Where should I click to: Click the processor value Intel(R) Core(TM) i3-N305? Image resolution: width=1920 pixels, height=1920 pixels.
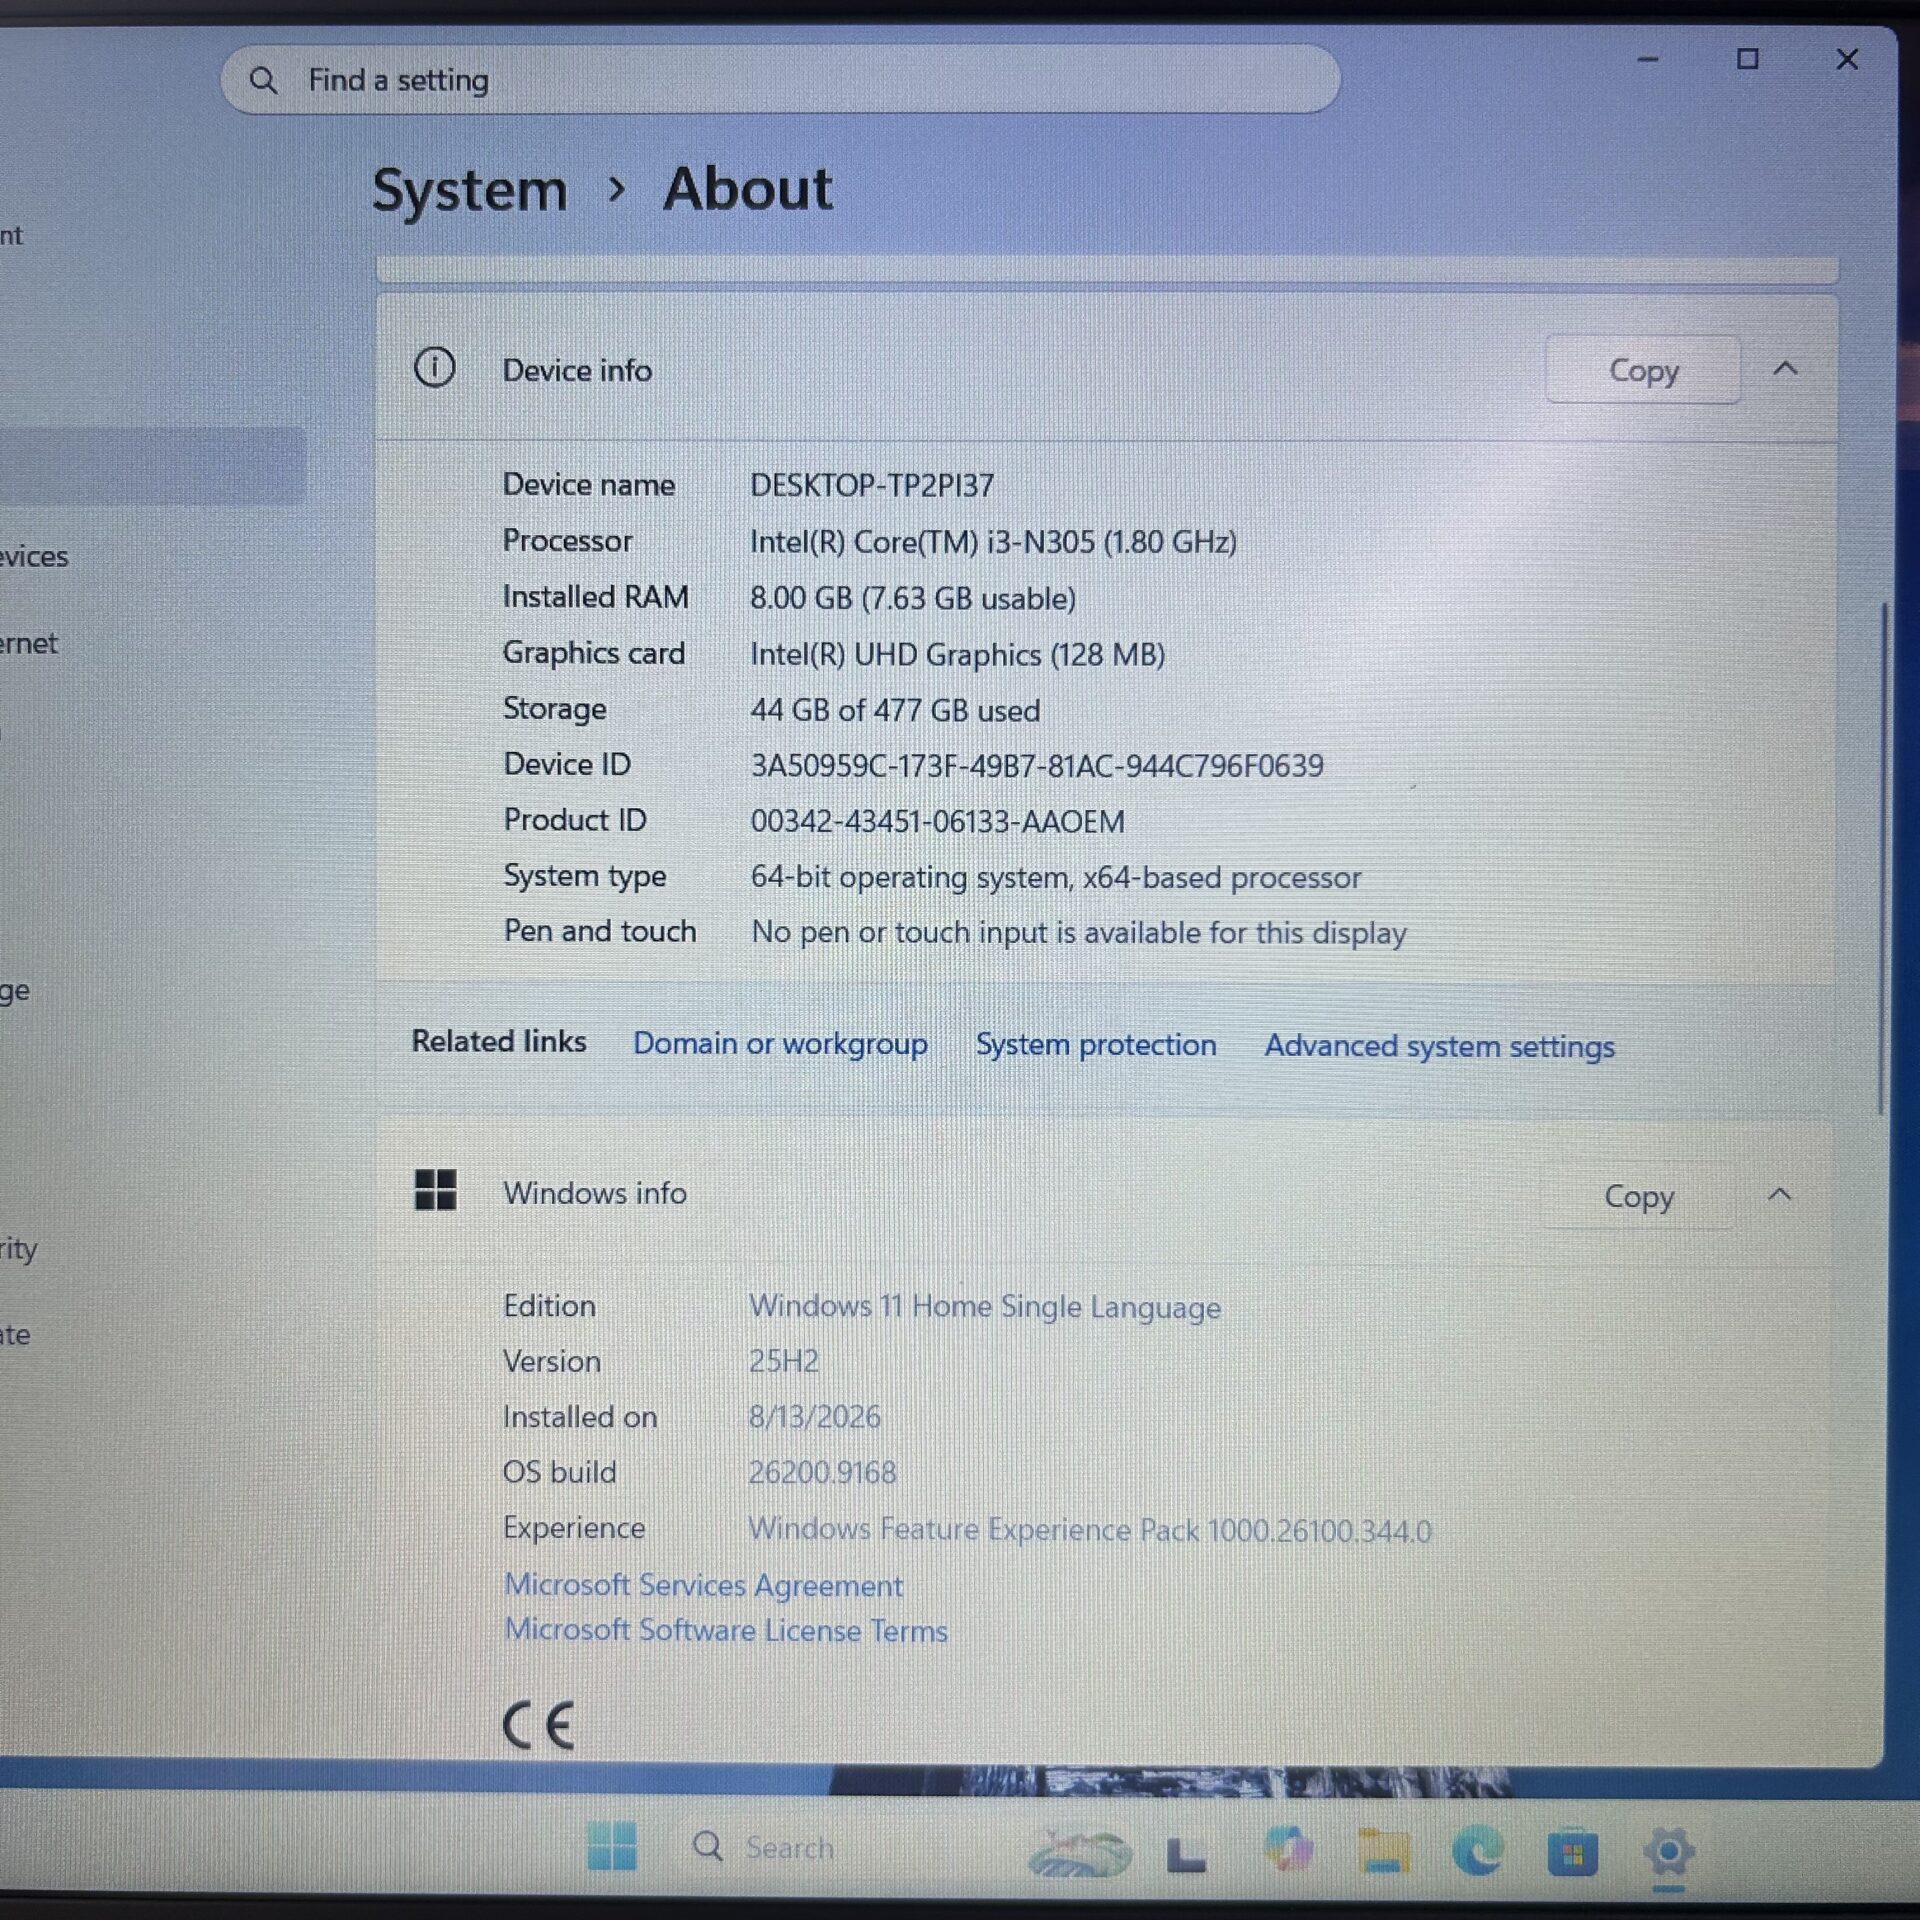point(993,542)
